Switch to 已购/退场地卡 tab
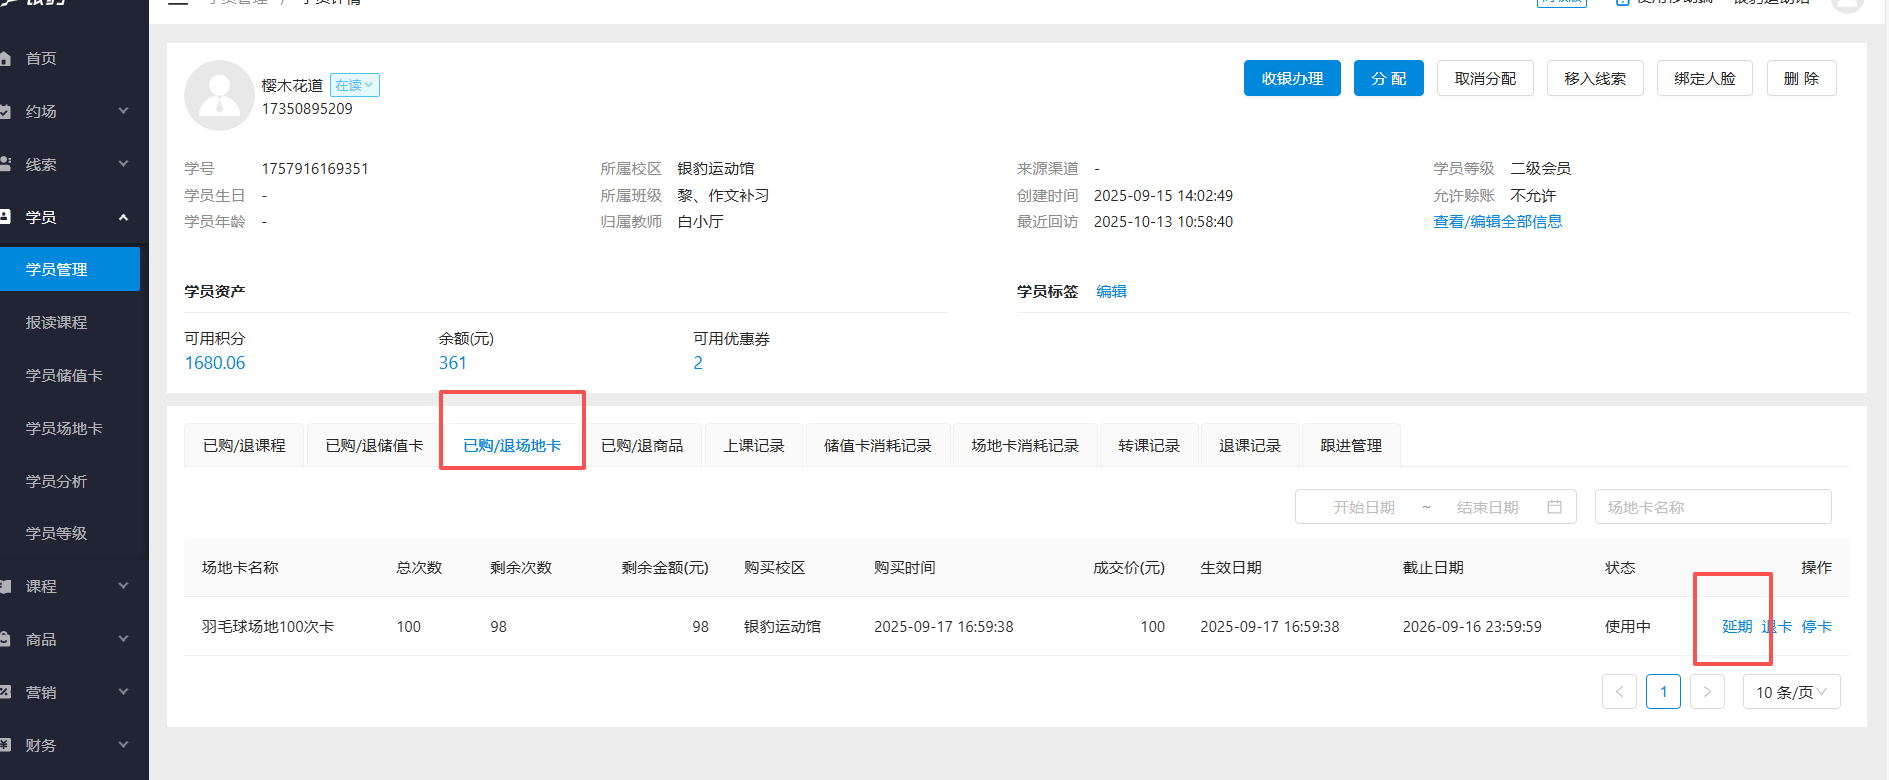Image resolution: width=1889 pixels, height=780 pixels. pyautogui.click(x=512, y=446)
